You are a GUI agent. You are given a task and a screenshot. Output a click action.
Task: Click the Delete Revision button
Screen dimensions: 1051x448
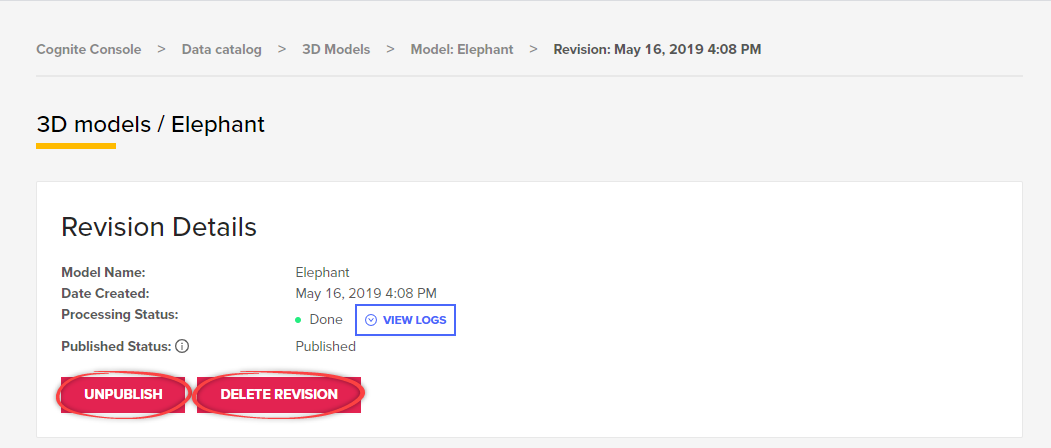279,394
